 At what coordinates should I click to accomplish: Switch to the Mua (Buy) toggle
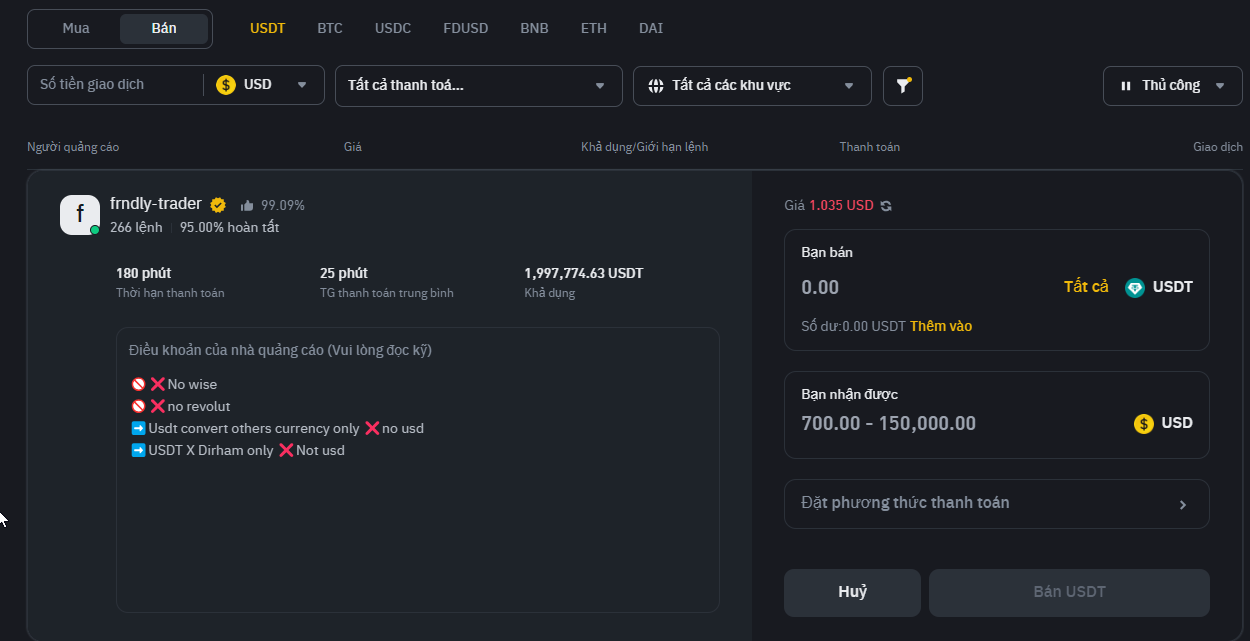tap(76, 29)
